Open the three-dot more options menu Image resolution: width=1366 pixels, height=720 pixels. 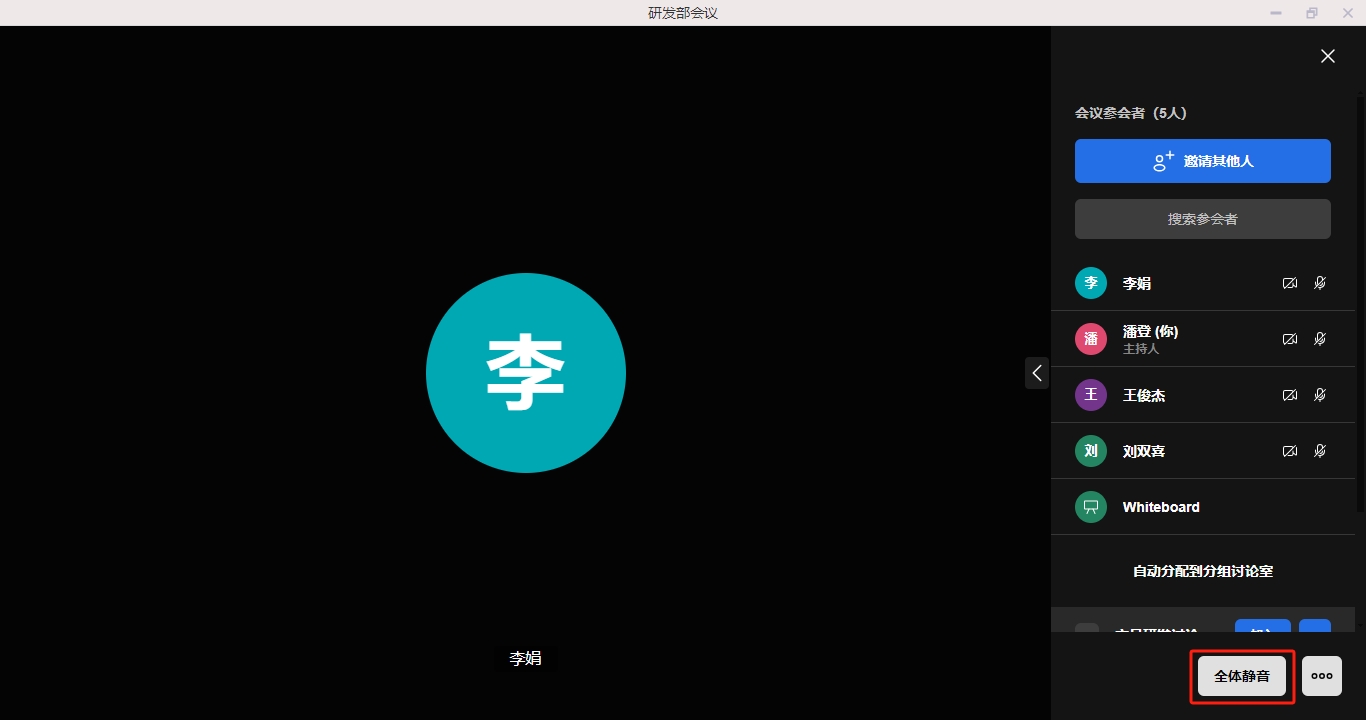(1322, 676)
